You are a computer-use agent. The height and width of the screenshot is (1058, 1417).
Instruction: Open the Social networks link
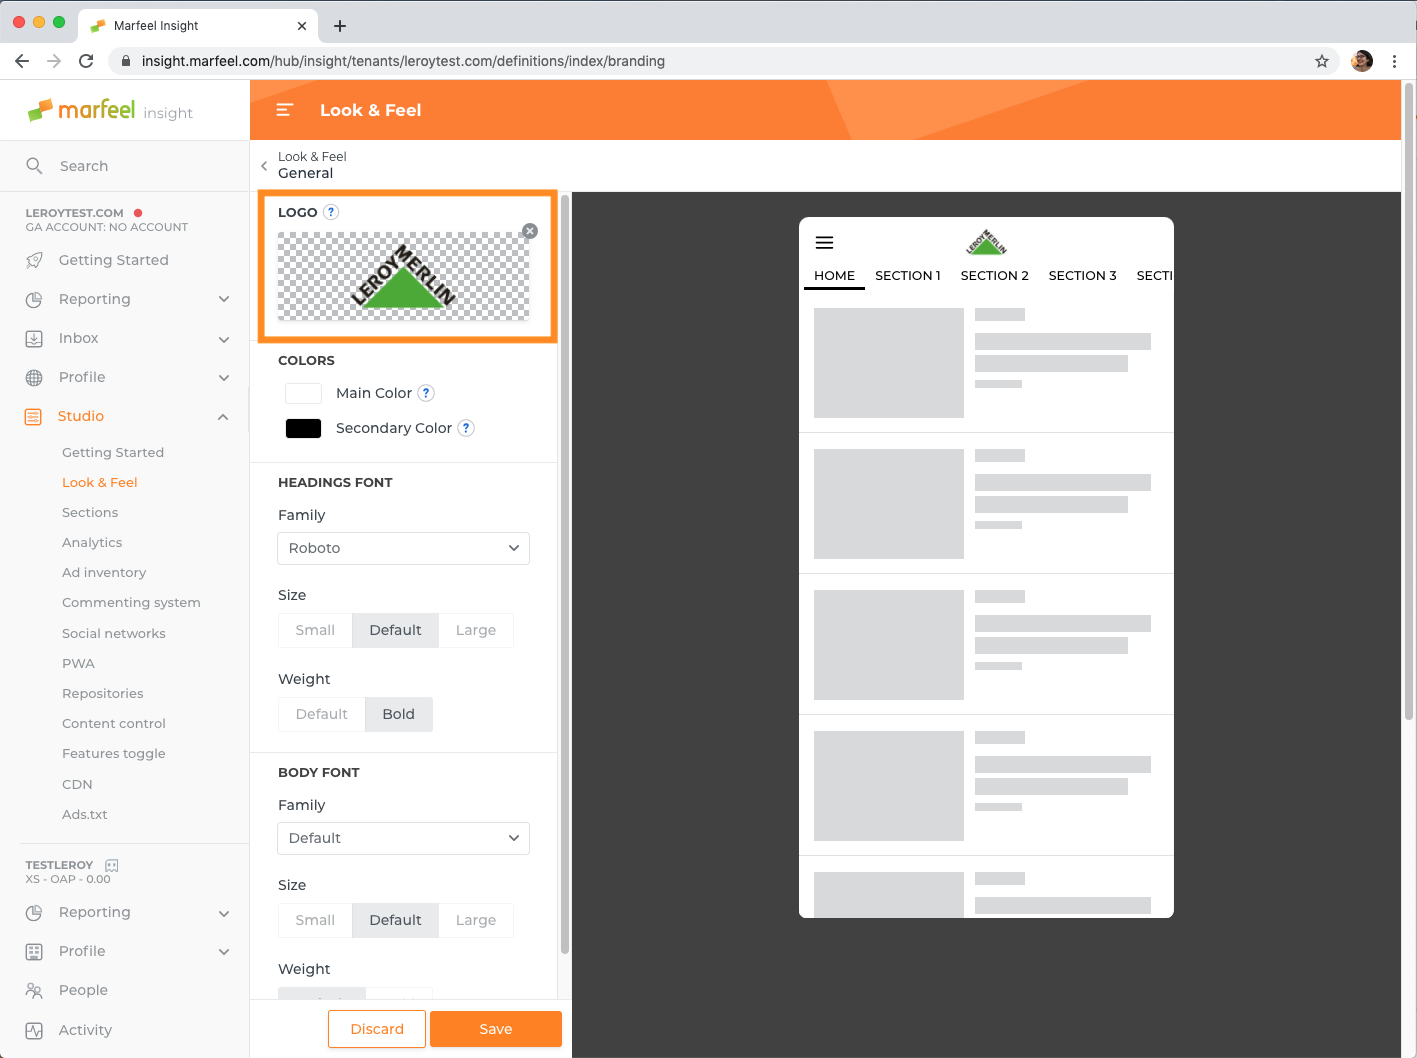114,633
